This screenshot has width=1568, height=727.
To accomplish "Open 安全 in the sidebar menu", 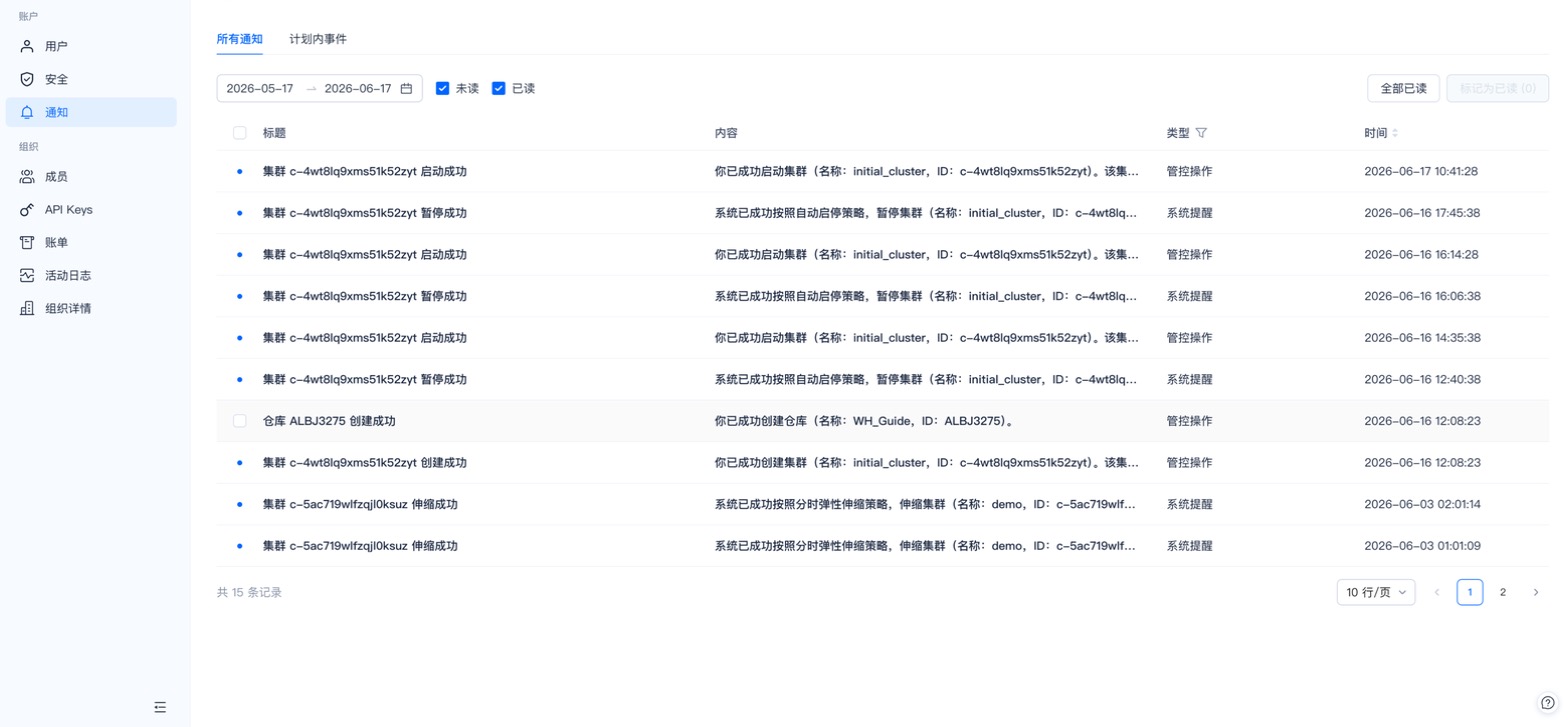I will (91, 79).
